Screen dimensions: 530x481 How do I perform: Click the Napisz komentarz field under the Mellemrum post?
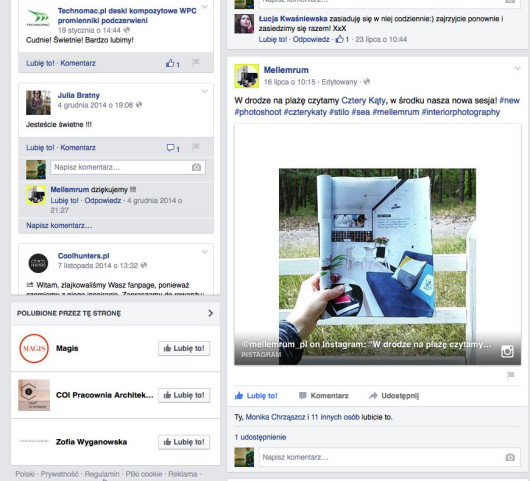[390, 457]
